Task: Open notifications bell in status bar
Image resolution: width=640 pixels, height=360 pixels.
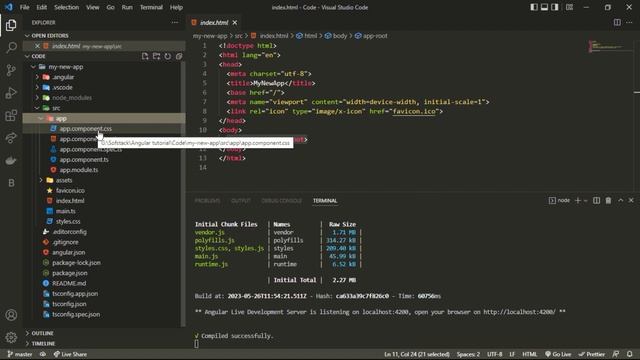Action: tap(630, 354)
